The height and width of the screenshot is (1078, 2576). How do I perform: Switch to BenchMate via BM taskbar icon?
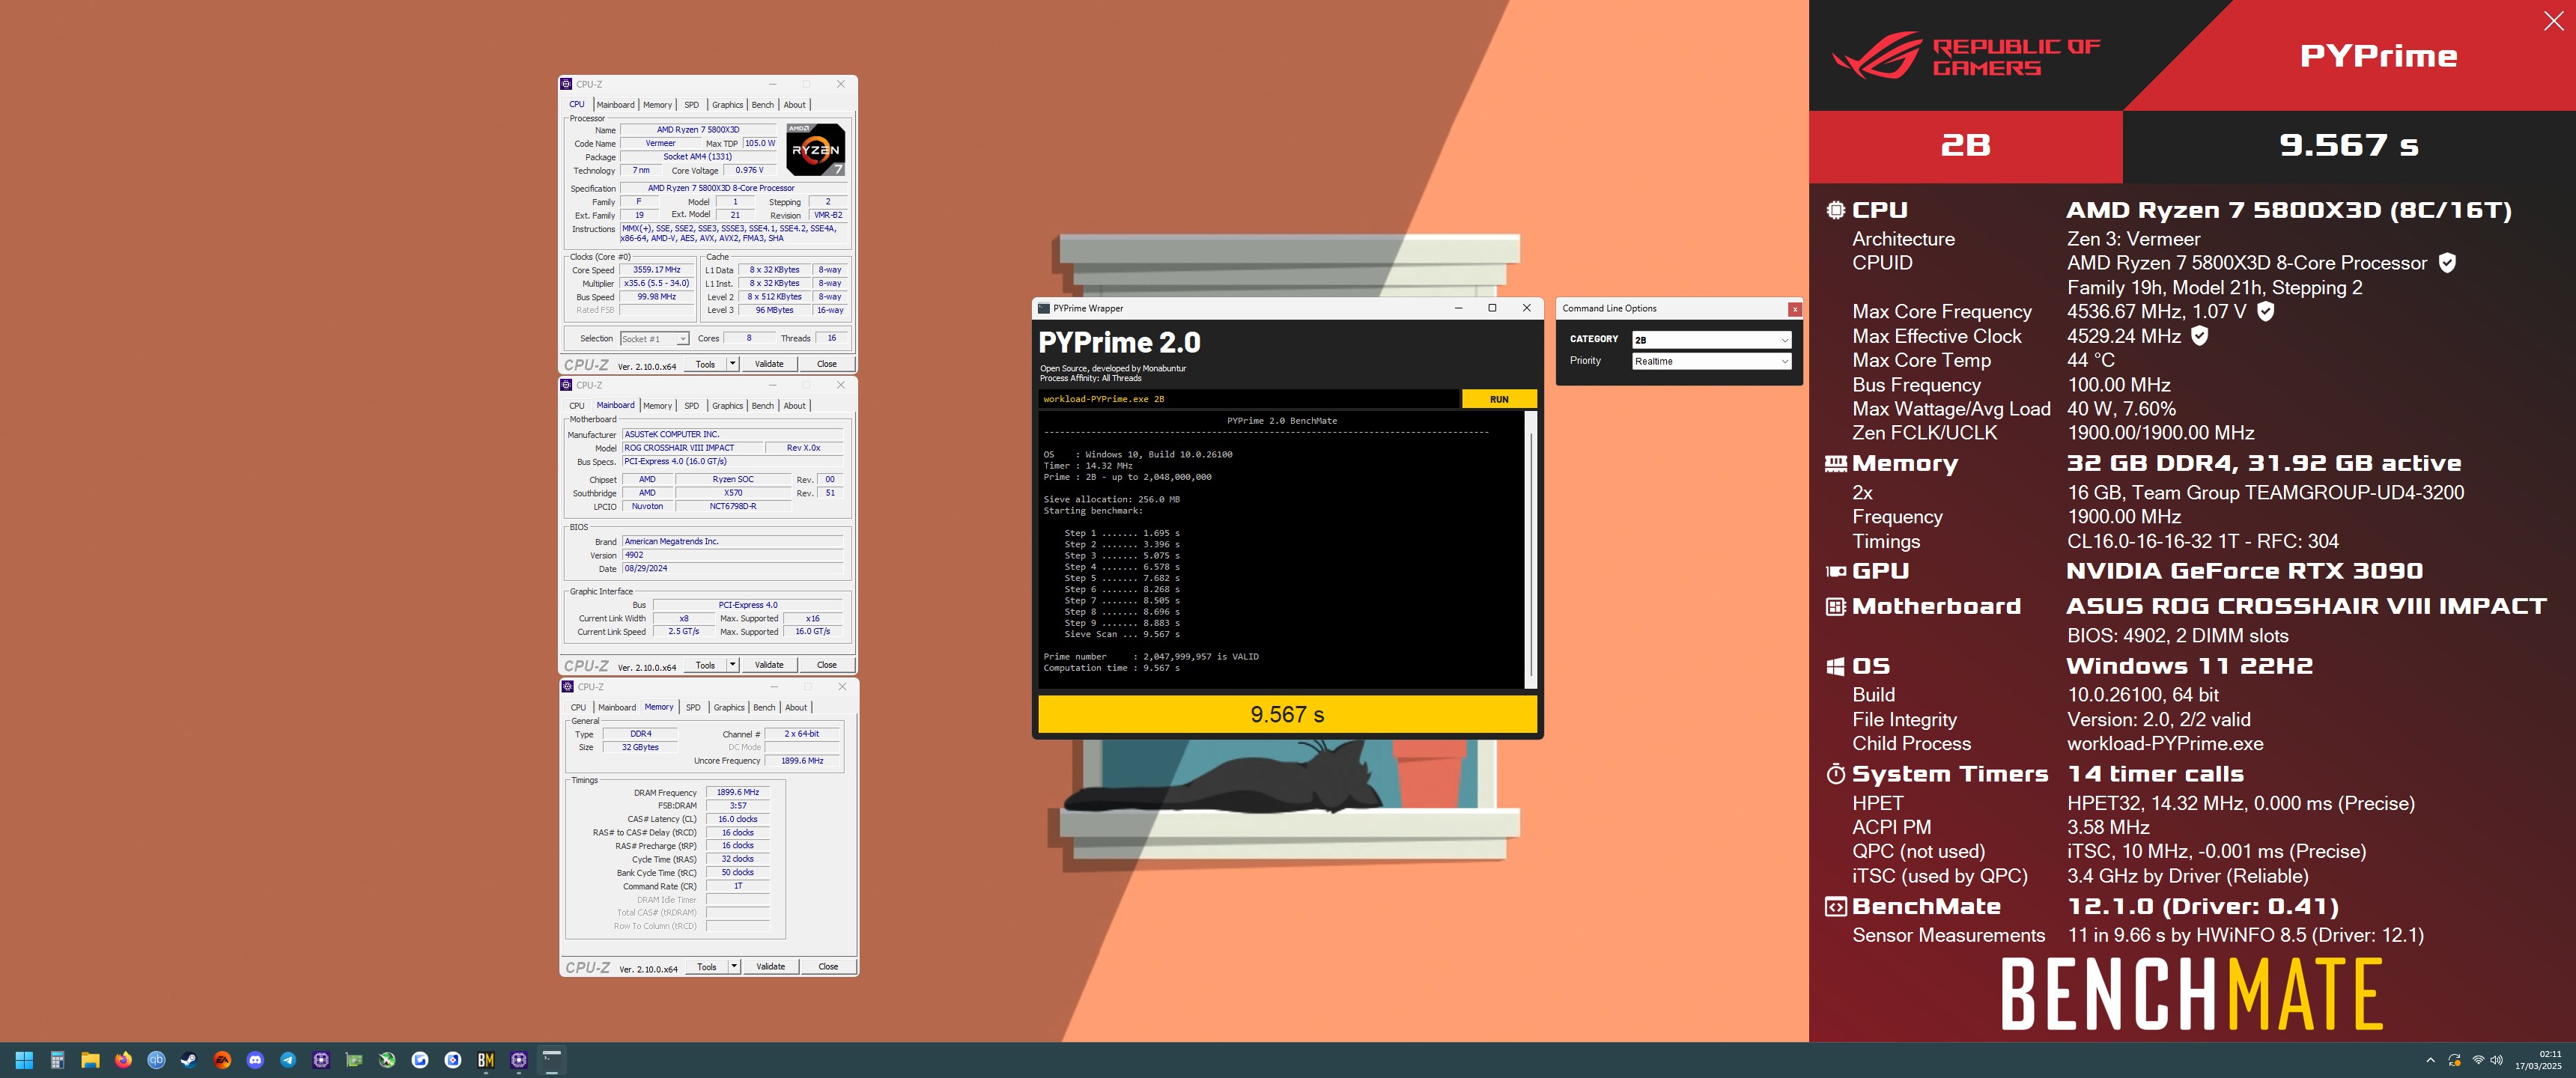pyautogui.click(x=486, y=1060)
